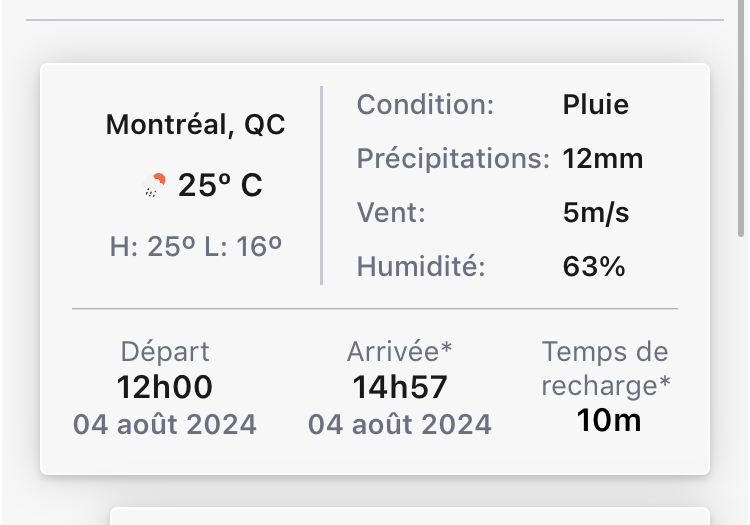The height and width of the screenshot is (525, 750).
Task: Click the 63% humidity value
Action: [594, 266]
